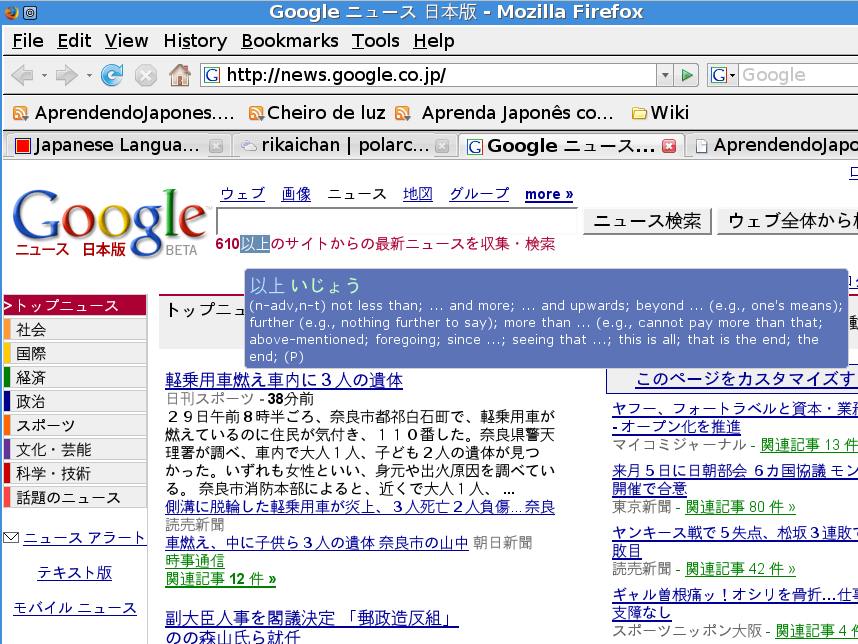The image size is (858, 644).
Task: Switch to the rikaichan tab
Action: [x=335, y=146]
